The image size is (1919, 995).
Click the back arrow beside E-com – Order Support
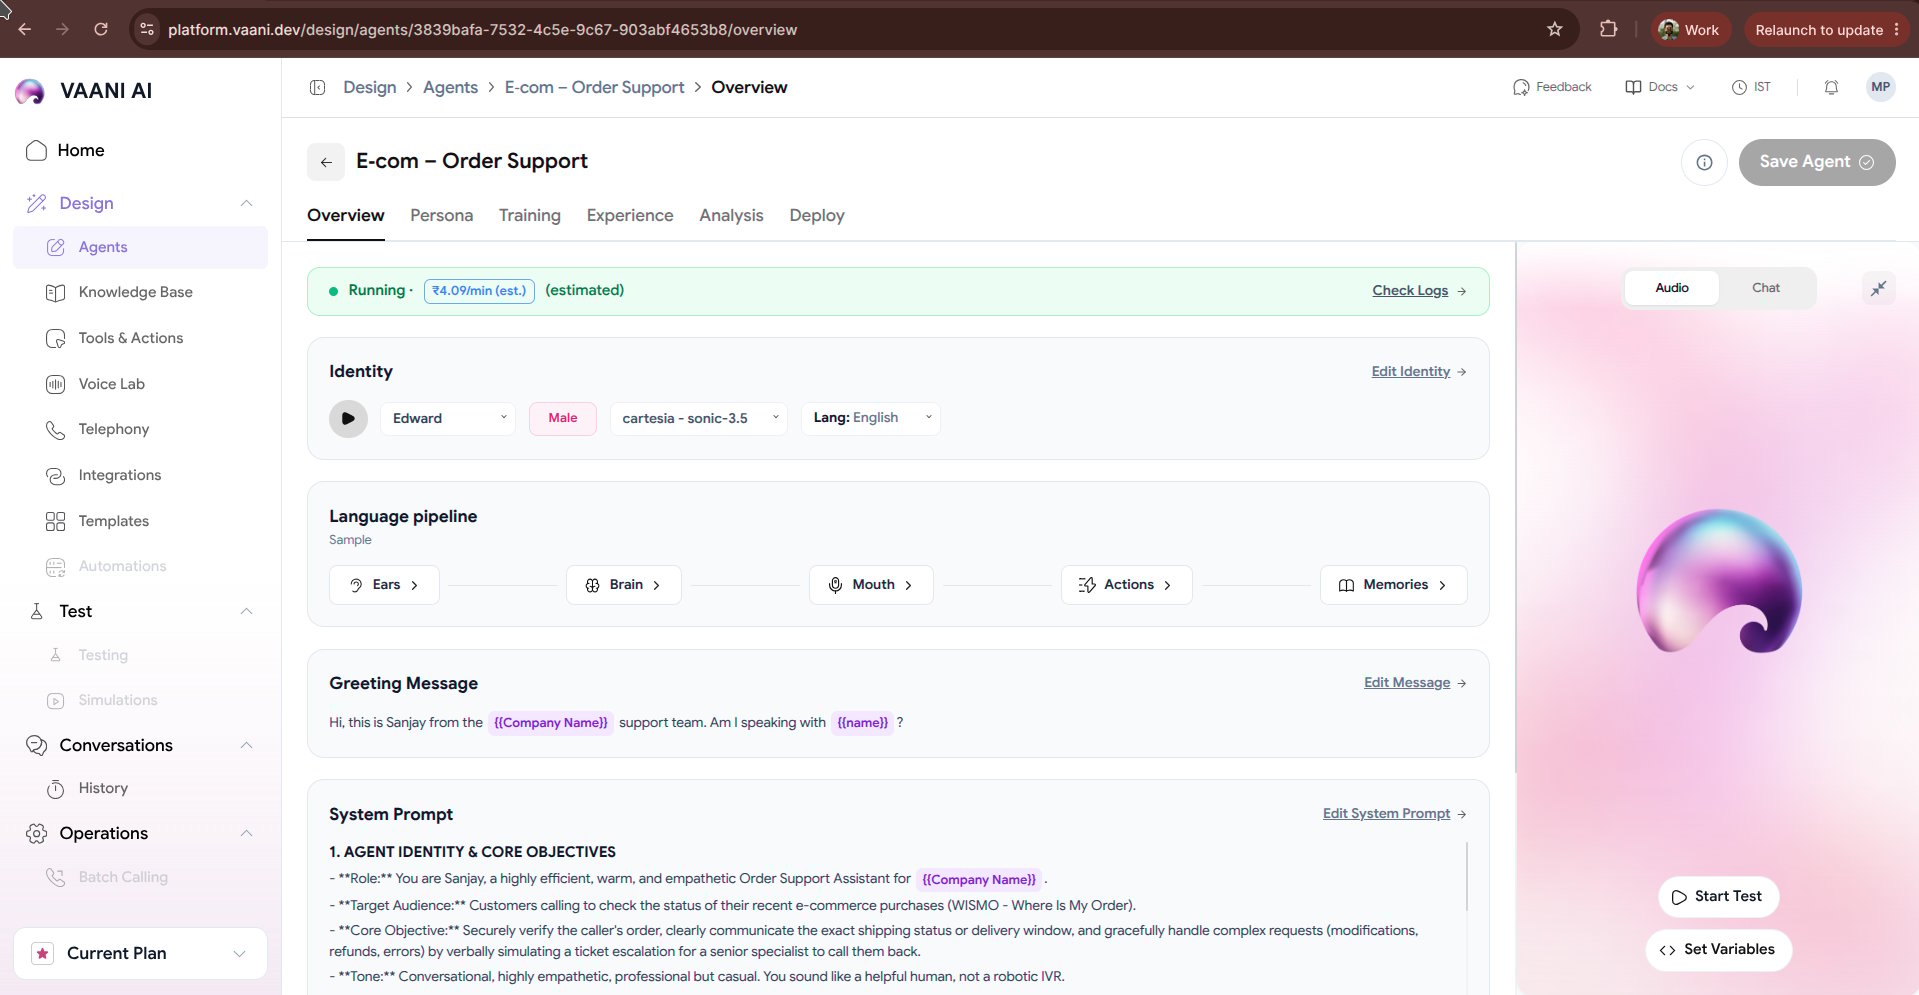coord(326,162)
